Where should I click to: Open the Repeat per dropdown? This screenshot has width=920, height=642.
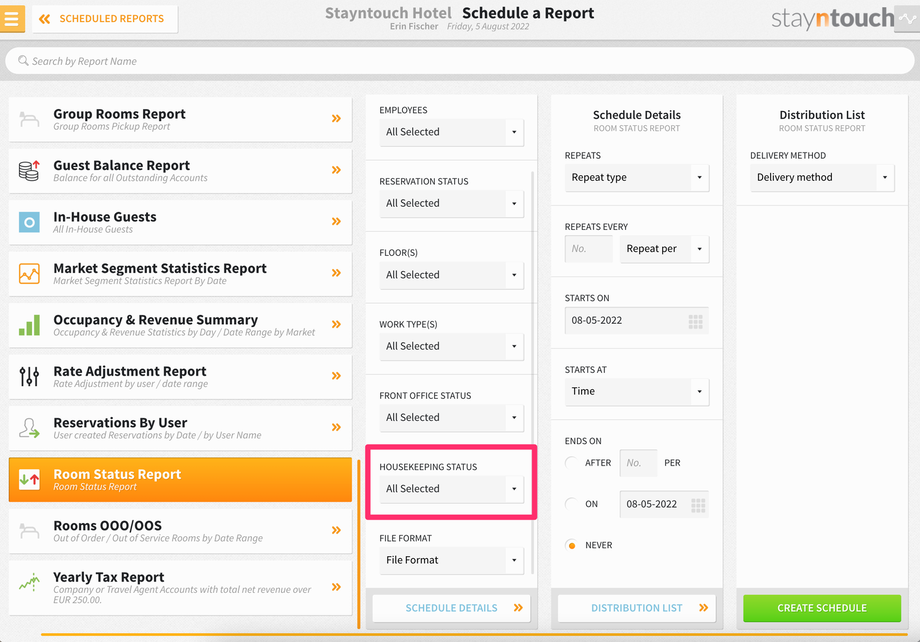click(x=664, y=249)
